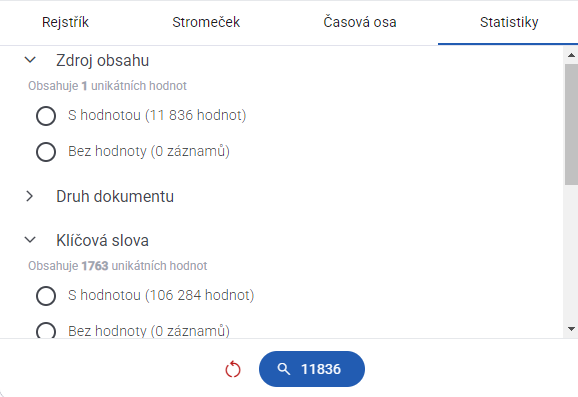This screenshot has height=397, width=578.
Task: Click the scrollbar up arrow
Action: [571, 55]
